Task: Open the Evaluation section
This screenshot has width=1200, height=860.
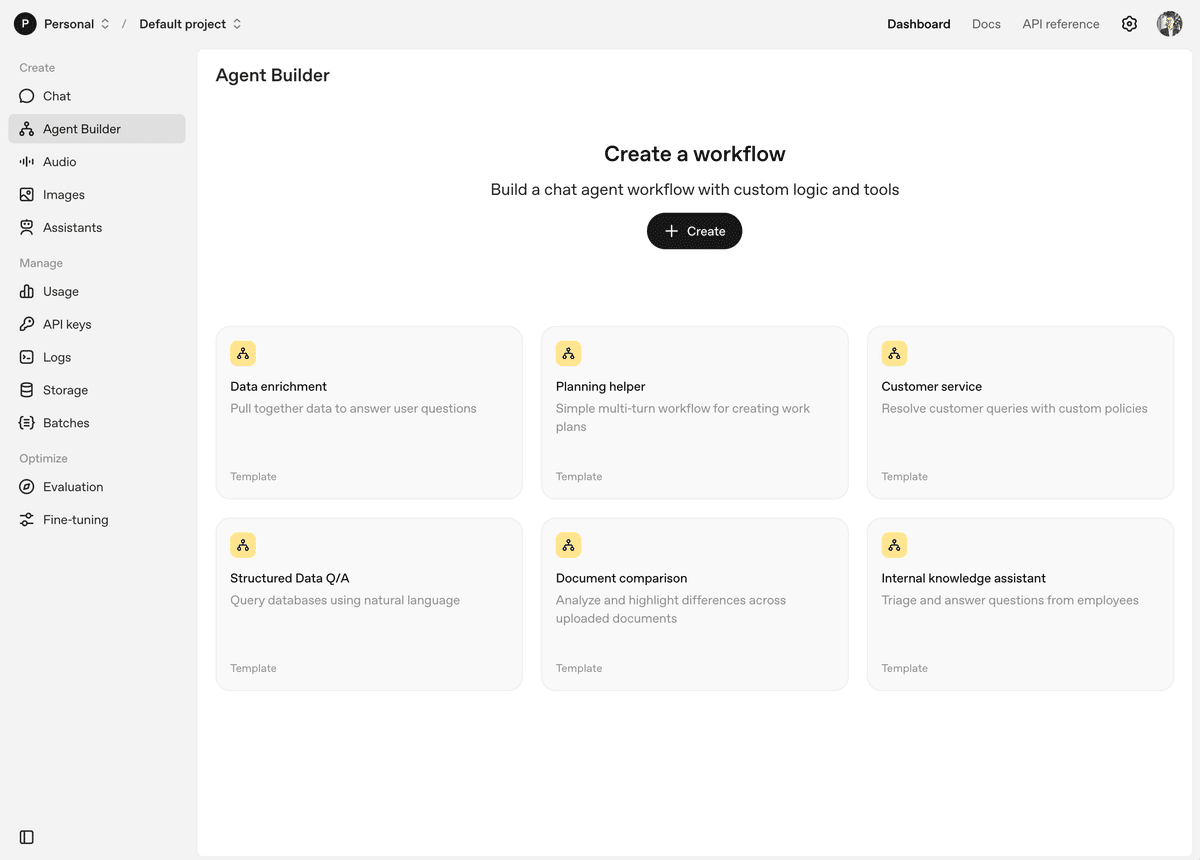Action: (x=73, y=486)
